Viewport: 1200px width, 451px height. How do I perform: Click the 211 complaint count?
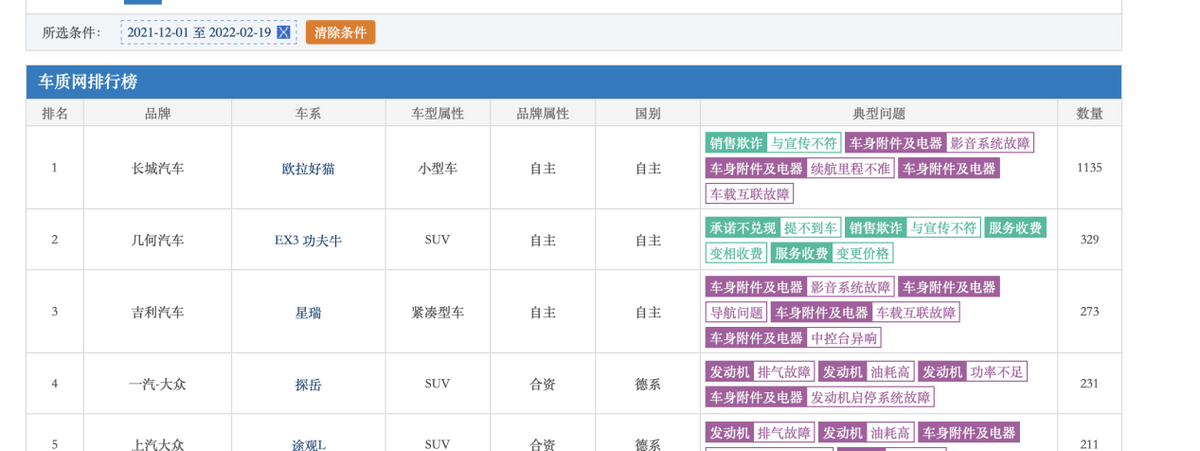tap(1089, 445)
